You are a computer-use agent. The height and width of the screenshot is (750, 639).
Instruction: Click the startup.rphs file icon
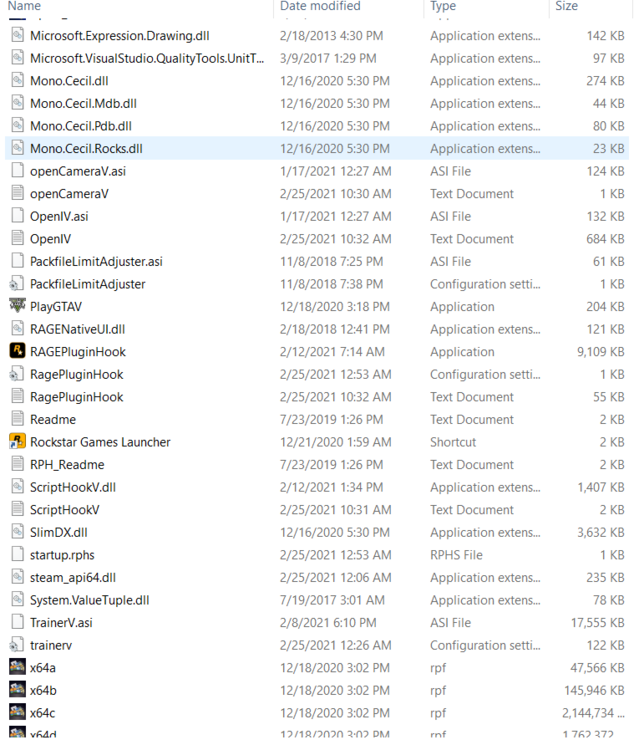click(18, 554)
